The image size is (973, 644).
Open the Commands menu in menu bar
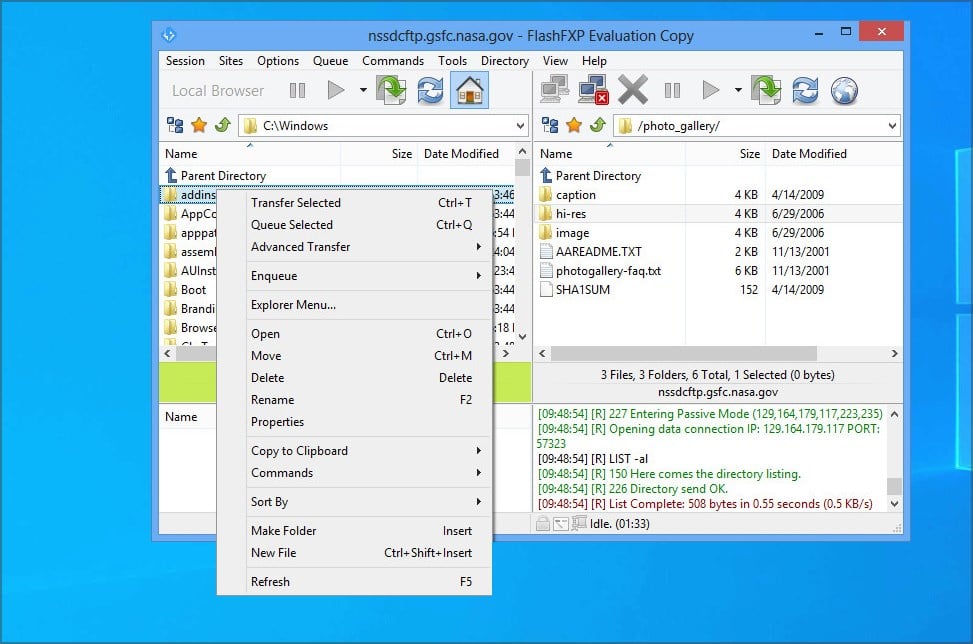click(393, 61)
